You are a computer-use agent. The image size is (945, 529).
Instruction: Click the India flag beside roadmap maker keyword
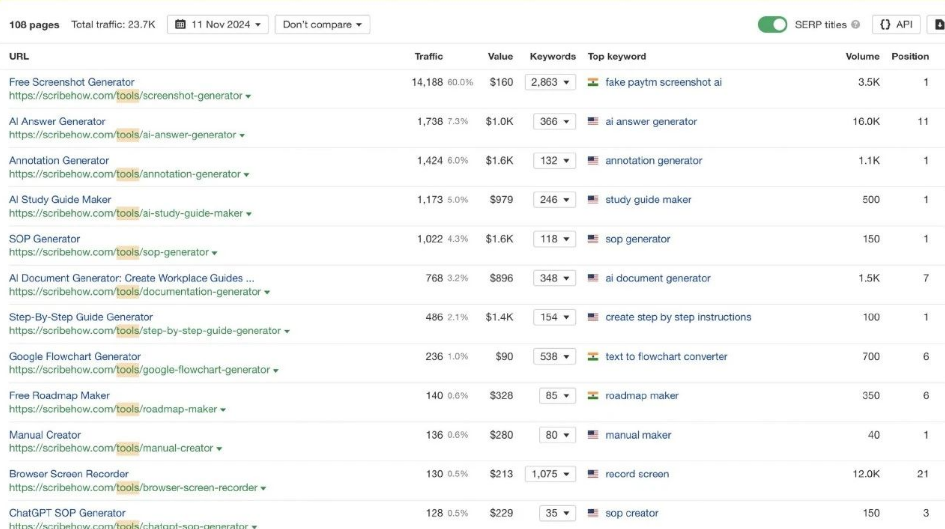(x=593, y=395)
